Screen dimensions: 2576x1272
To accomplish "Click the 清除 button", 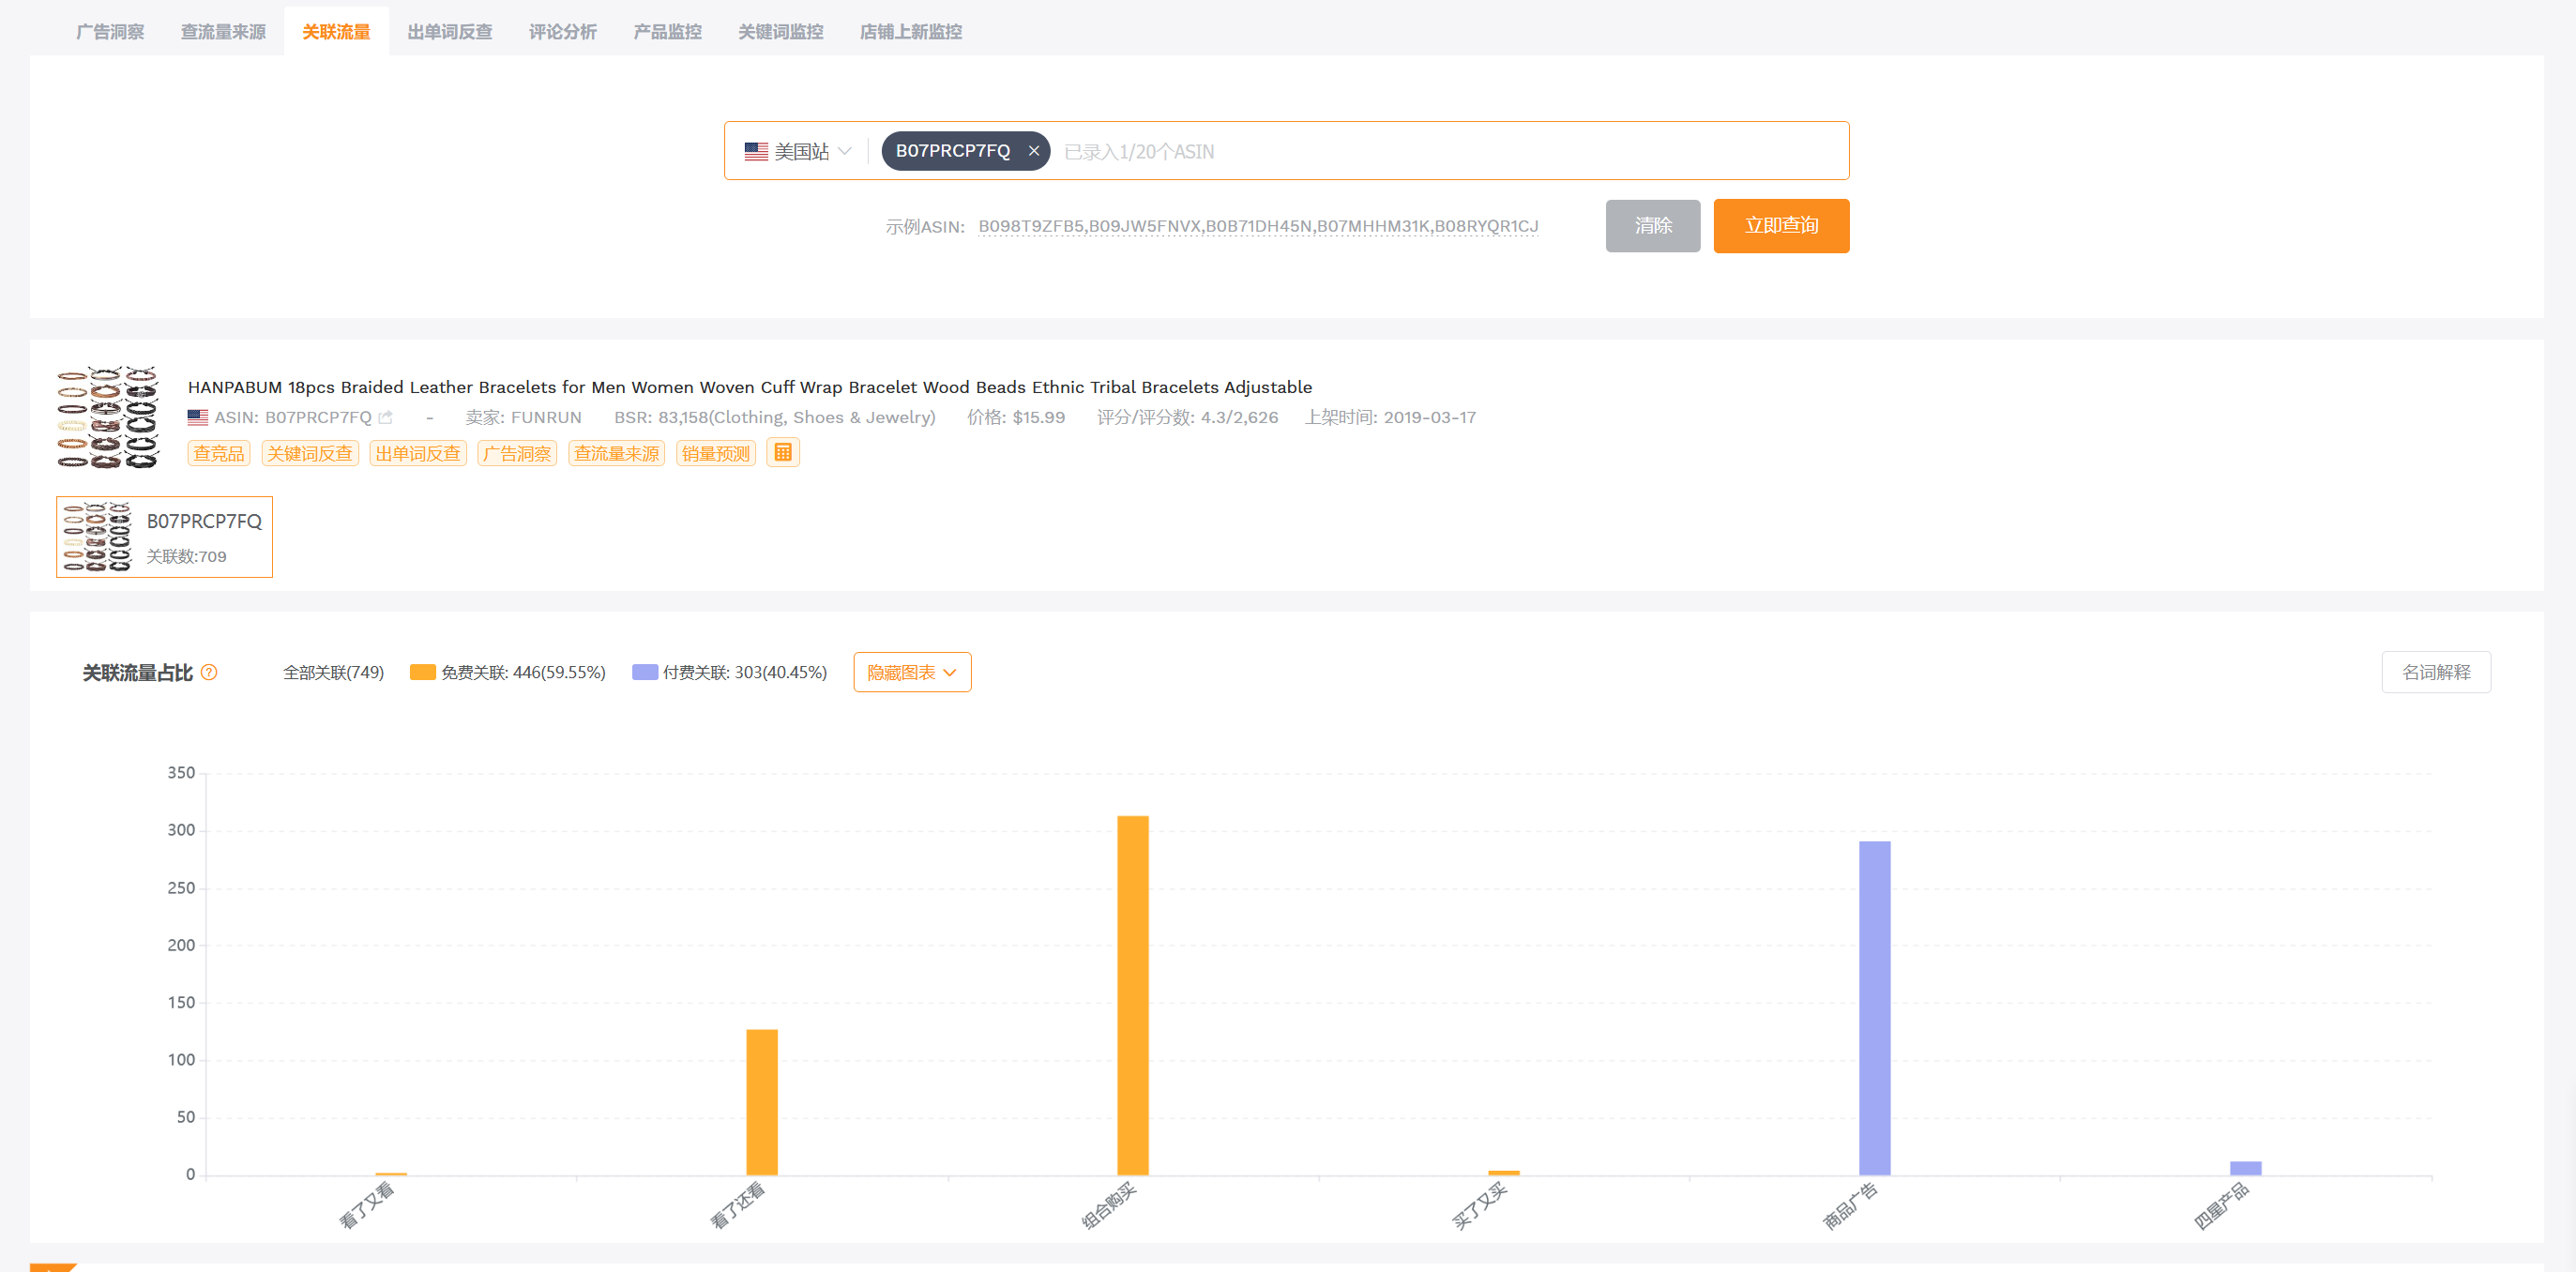I will point(1653,226).
